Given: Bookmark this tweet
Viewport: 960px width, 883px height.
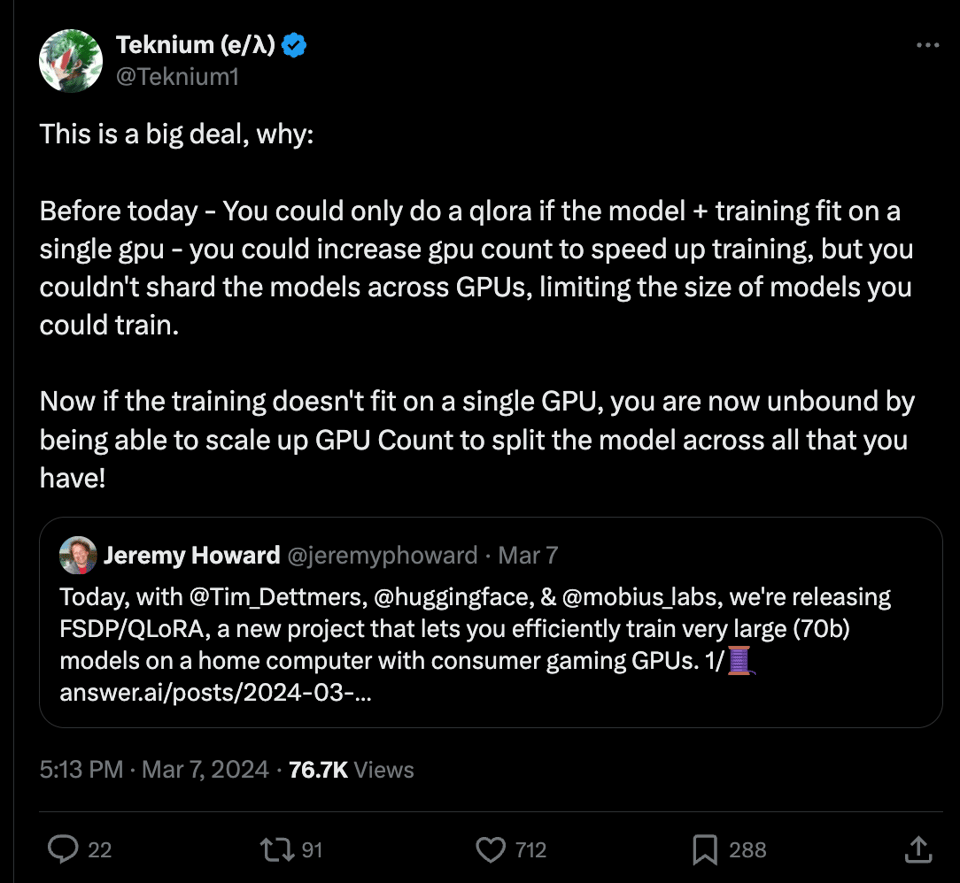Looking at the screenshot, I should click(706, 850).
